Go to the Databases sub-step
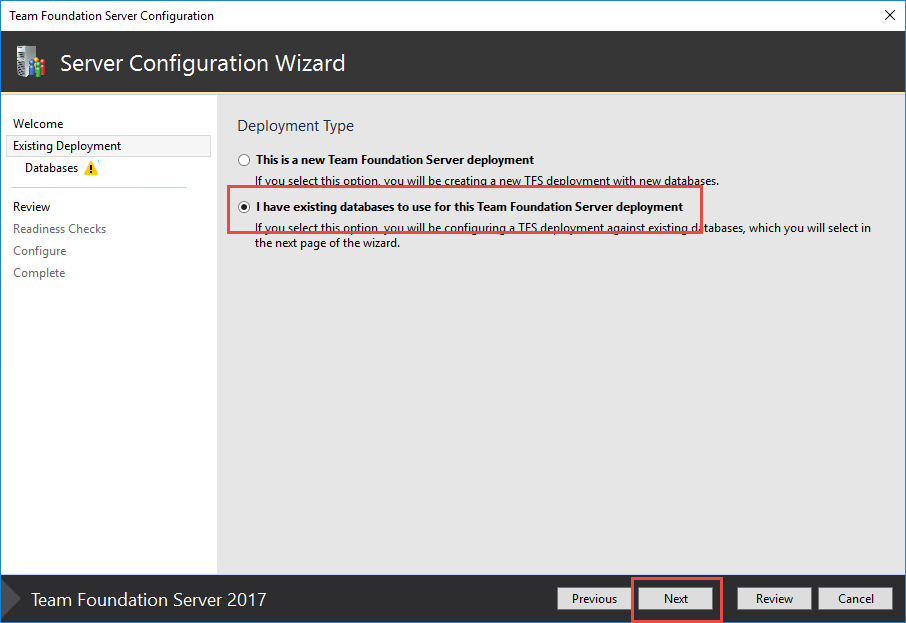 tap(51, 168)
